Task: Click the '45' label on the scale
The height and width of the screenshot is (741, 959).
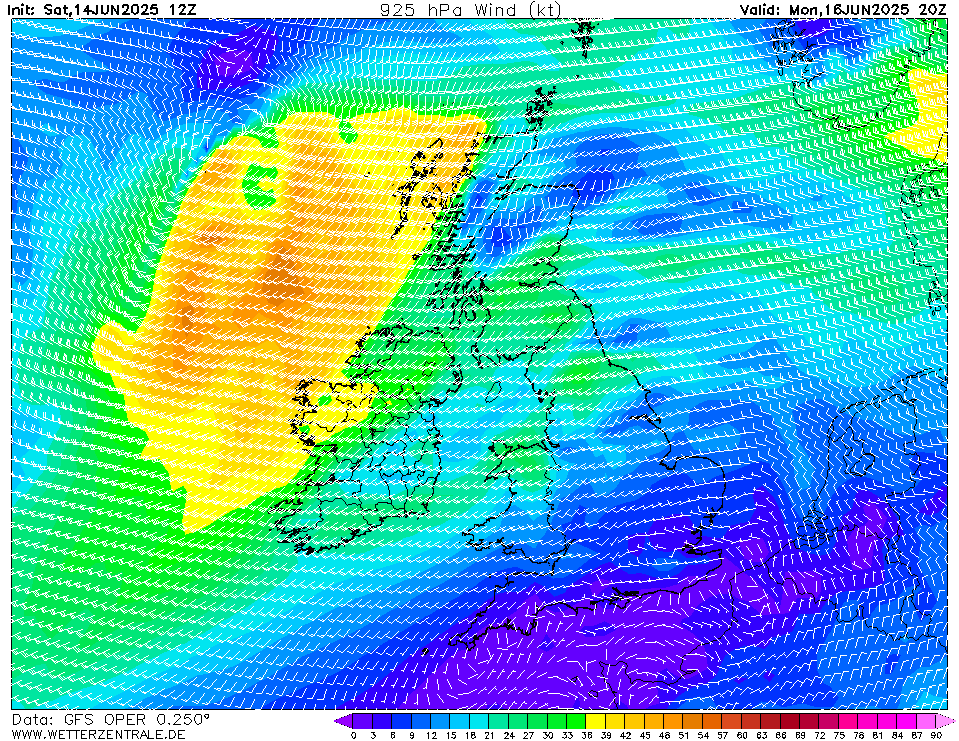Action: coord(645,735)
